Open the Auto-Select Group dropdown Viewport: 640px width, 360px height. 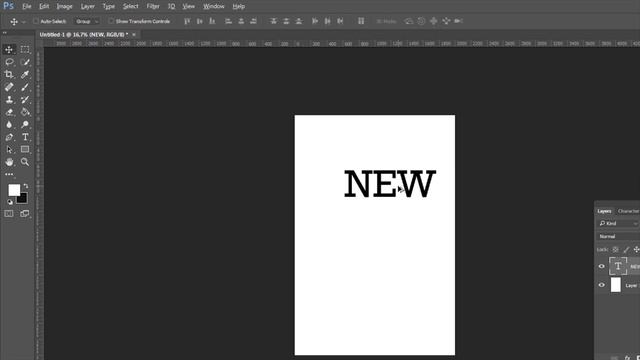coord(87,21)
